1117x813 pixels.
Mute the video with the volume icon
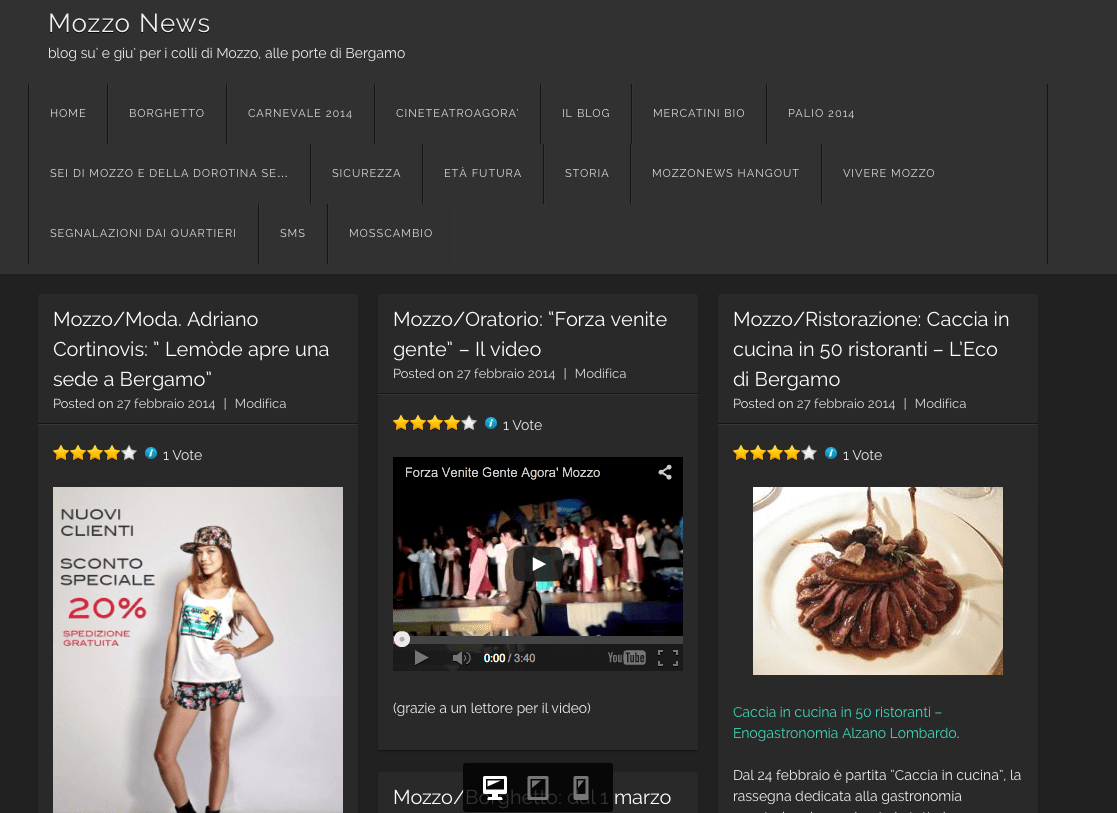(461, 658)
